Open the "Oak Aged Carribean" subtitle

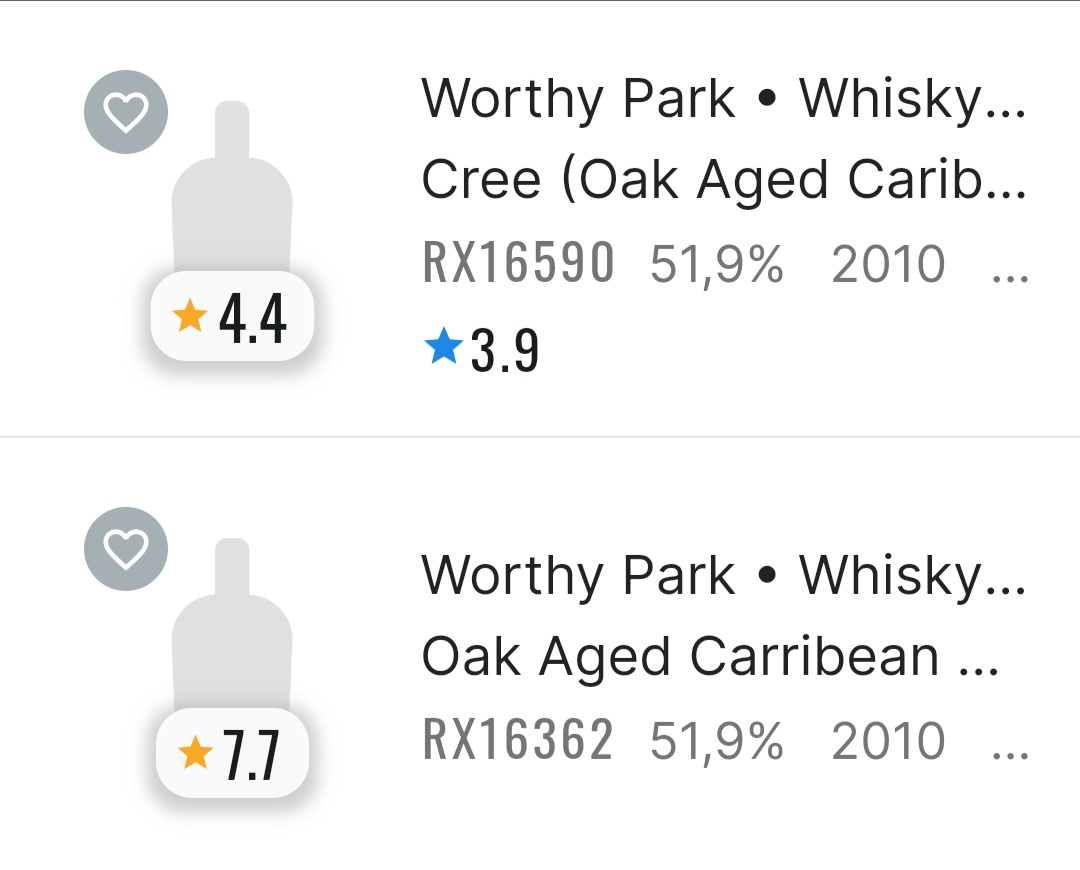tap(708, 657)
